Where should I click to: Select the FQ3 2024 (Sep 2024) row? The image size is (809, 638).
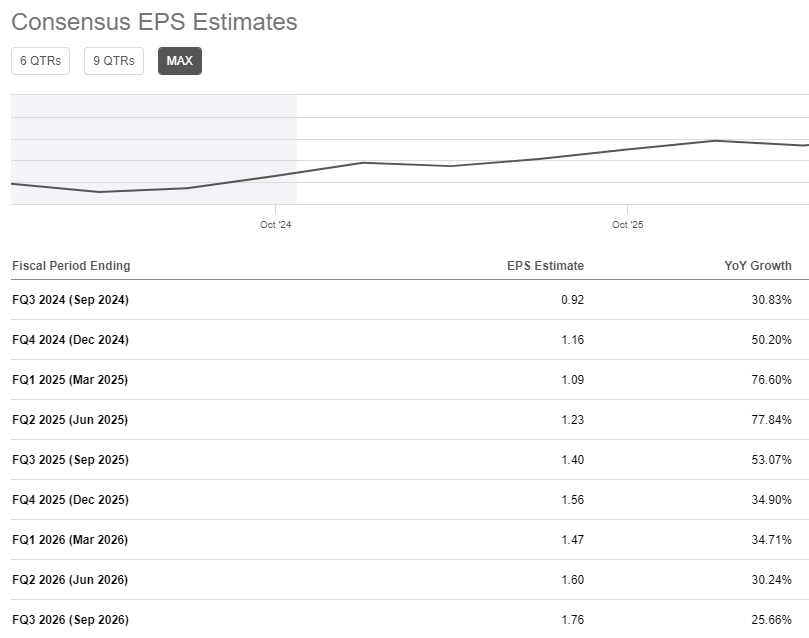(x=70, y=300)
